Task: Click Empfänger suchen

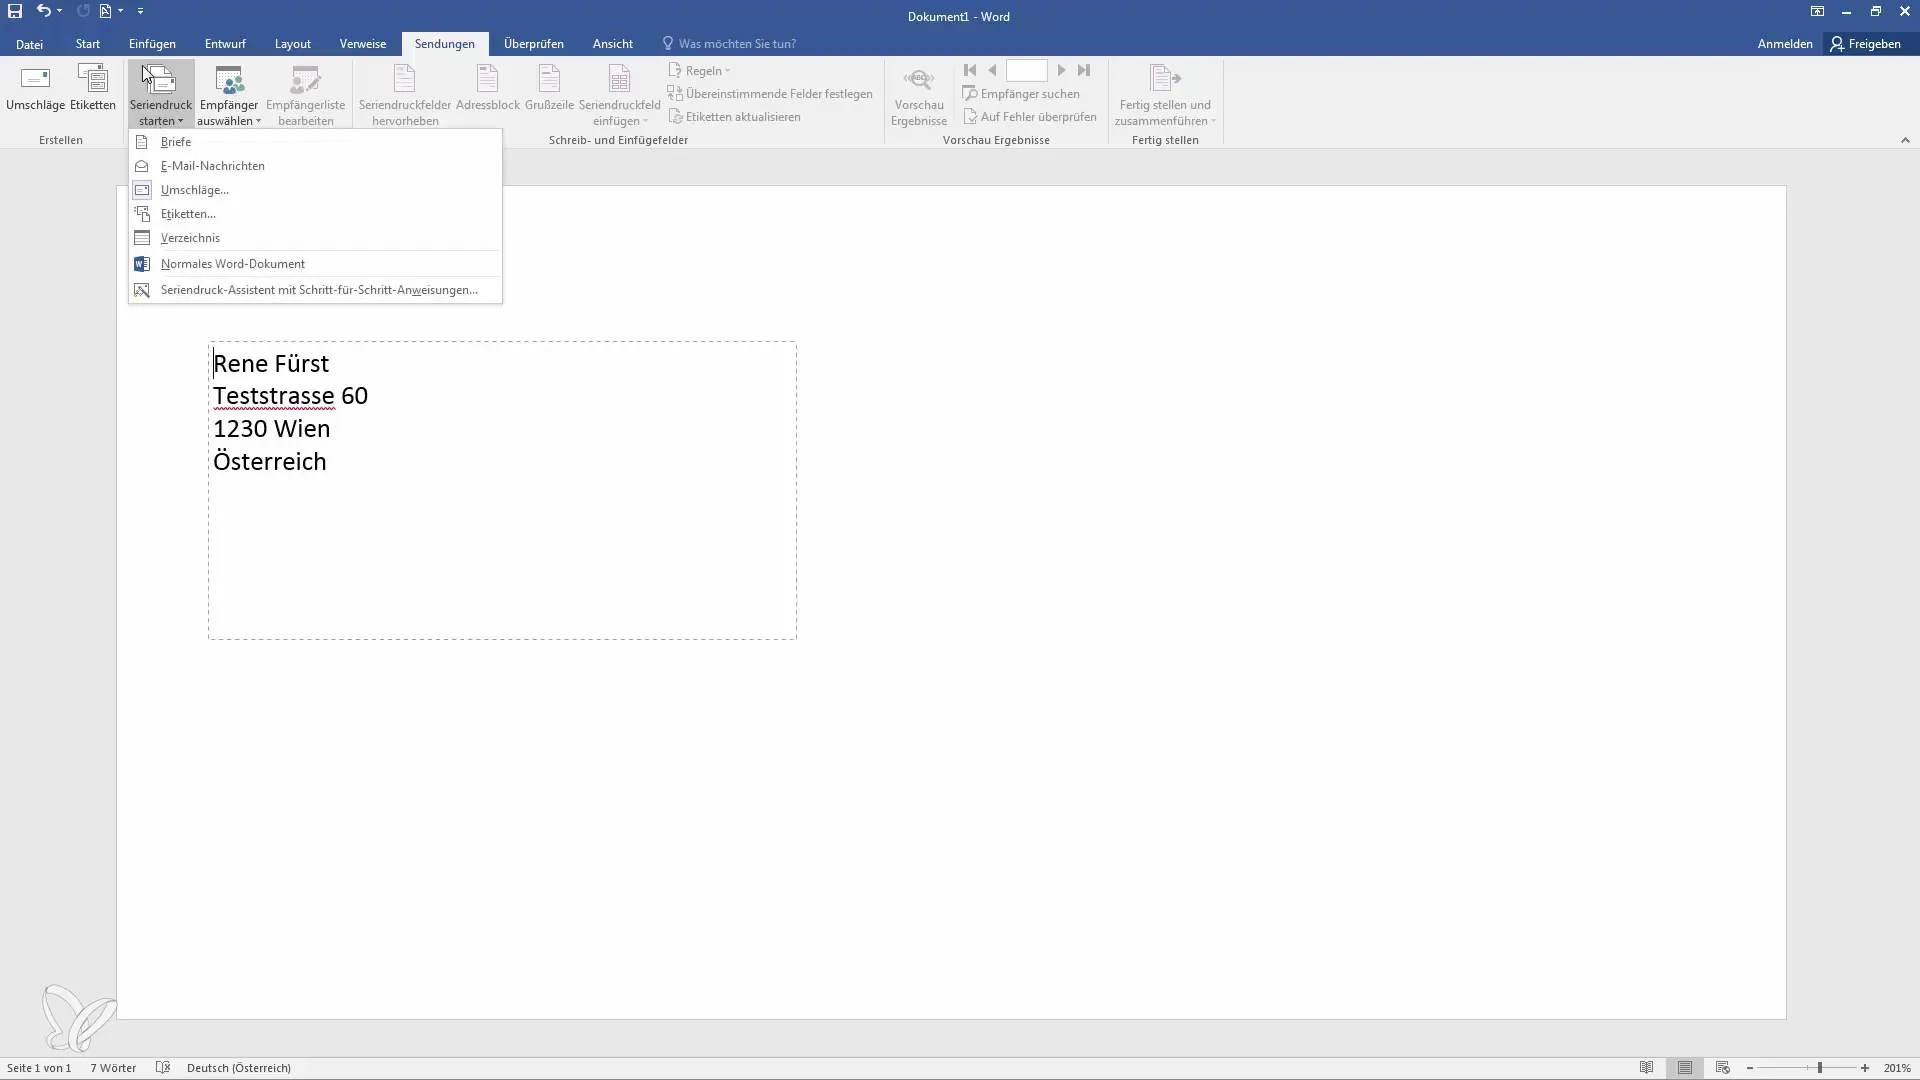Action: pyautogui.click(x=1021, y=94)
